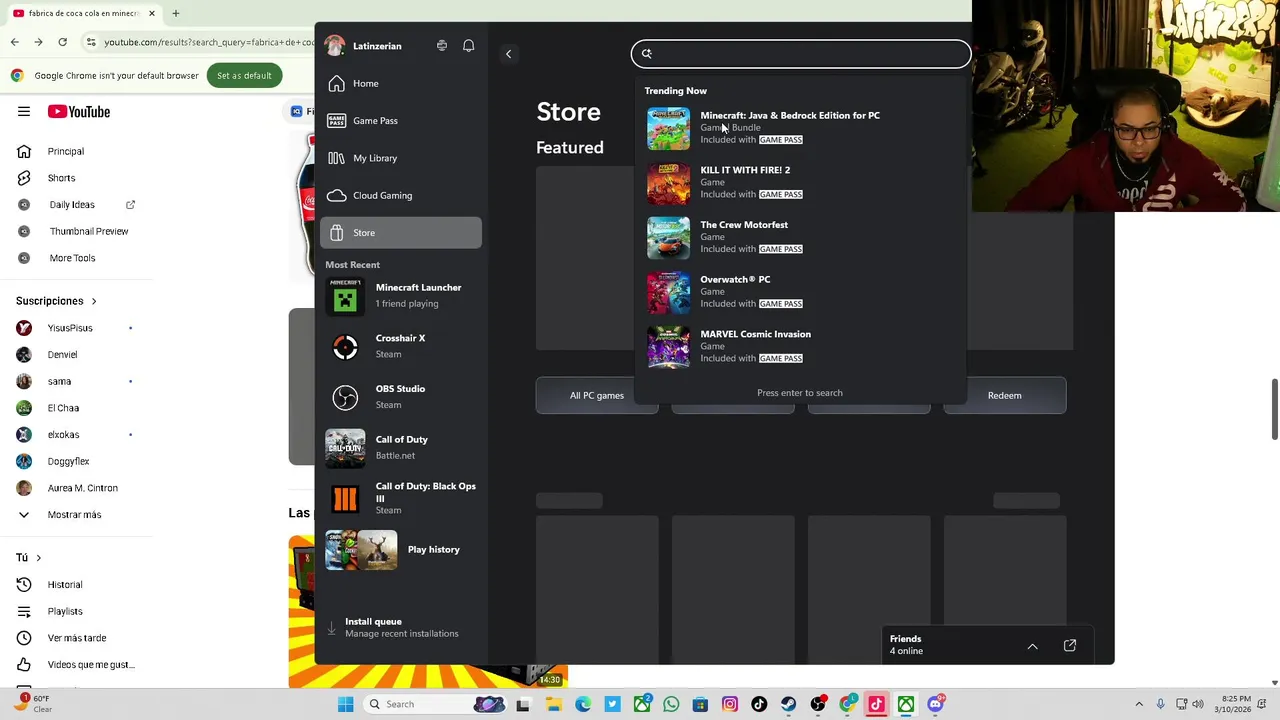Image resolution: width=1280 pixels, height=720 pixels.
Task: Open the Latinzerian profile avatar
Action: tap(335, 46)
